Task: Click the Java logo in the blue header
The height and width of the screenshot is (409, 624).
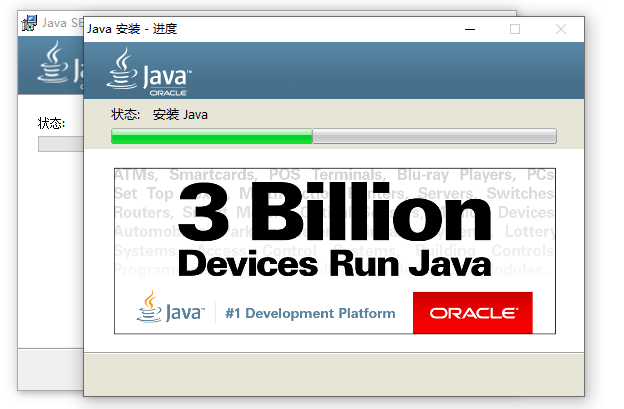Action: click(149, 72)
